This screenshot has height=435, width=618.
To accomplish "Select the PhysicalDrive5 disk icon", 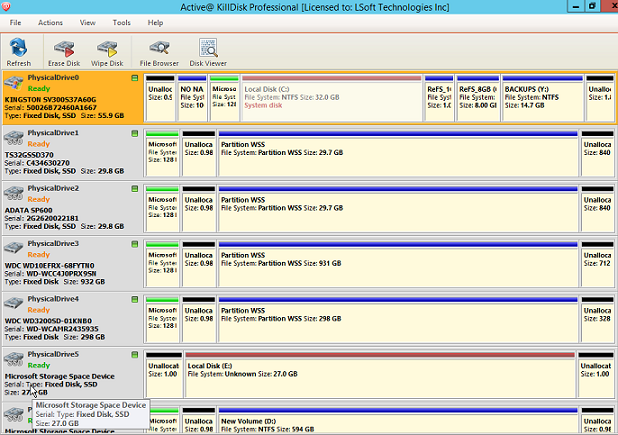I will coord(14,359).
